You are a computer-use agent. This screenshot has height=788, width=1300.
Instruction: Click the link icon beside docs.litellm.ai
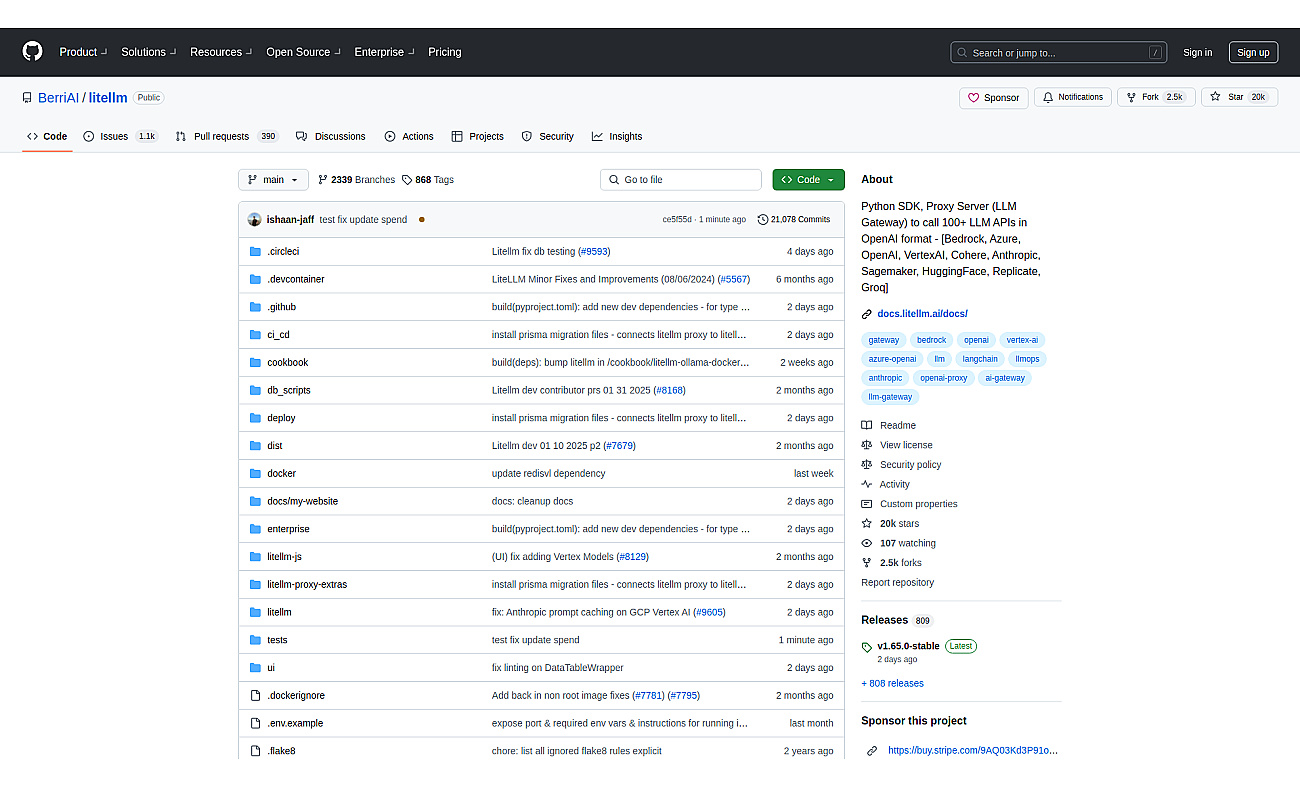tap(867, 314)
